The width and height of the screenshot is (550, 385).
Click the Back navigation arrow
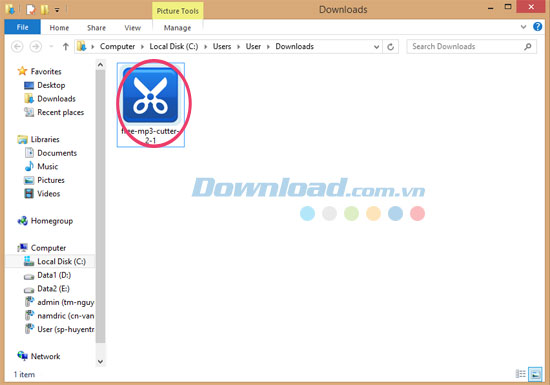[x=17, y=46]
